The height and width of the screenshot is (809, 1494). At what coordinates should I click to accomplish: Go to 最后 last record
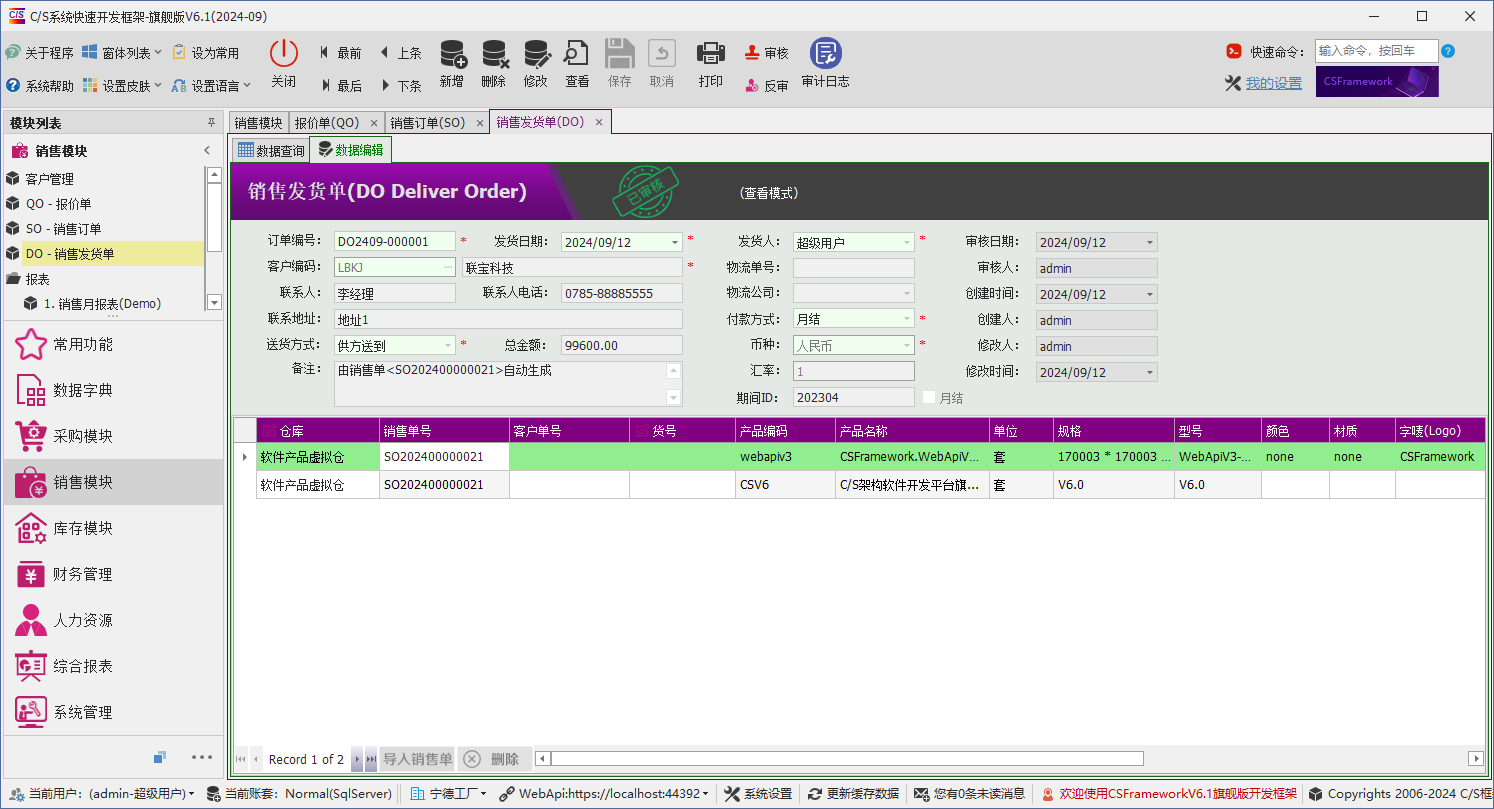pyautogui.click(x=340, y=86)
